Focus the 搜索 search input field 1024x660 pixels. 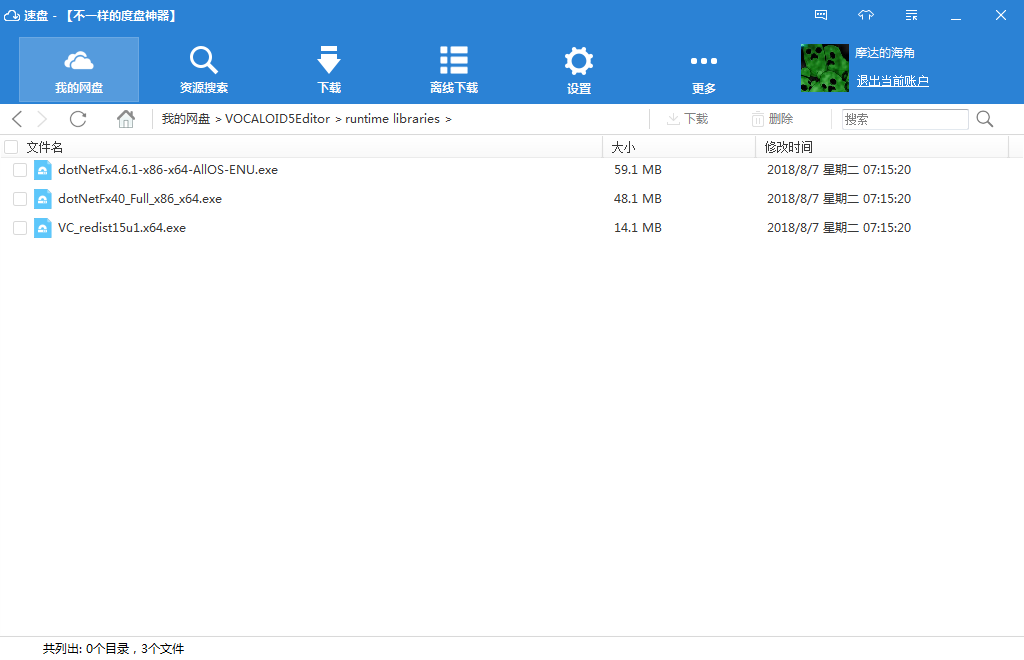click(905, 119)
